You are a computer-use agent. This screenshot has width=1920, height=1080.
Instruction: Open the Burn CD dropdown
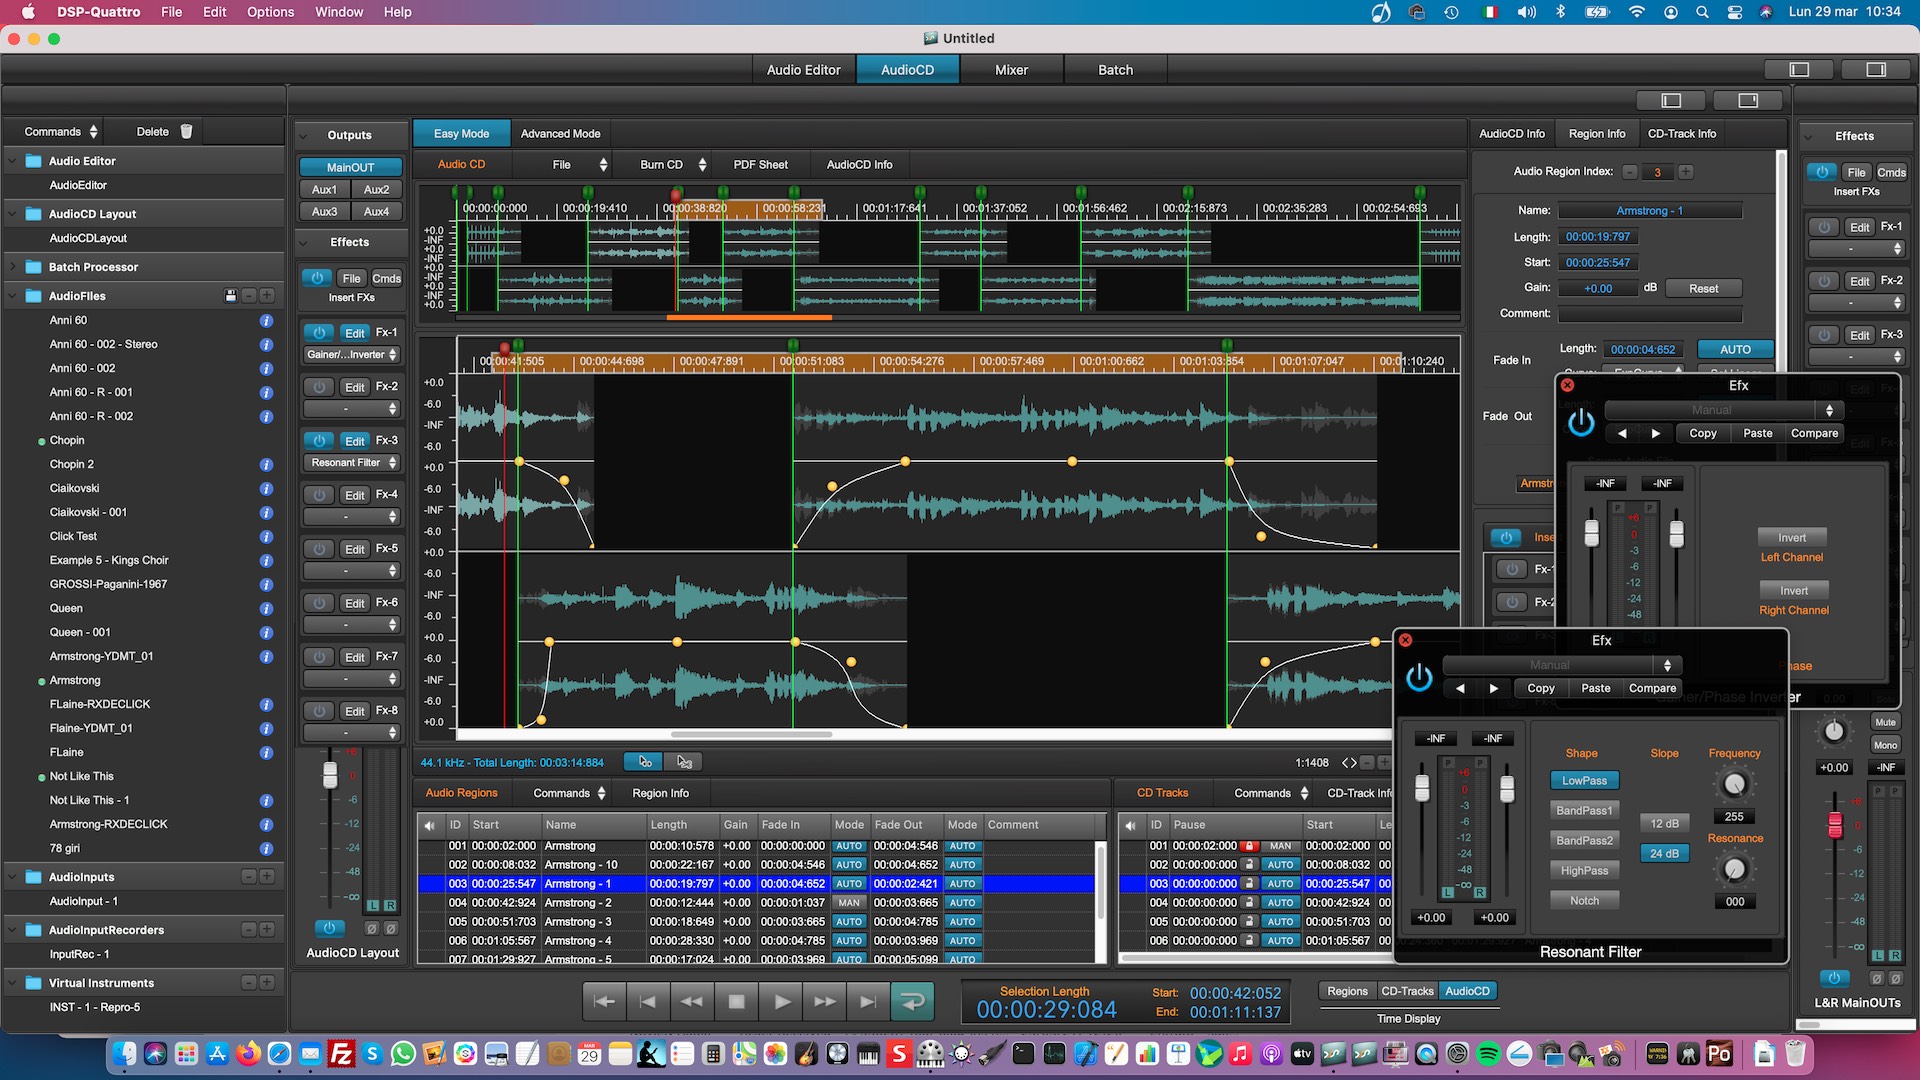coord(673,164)
